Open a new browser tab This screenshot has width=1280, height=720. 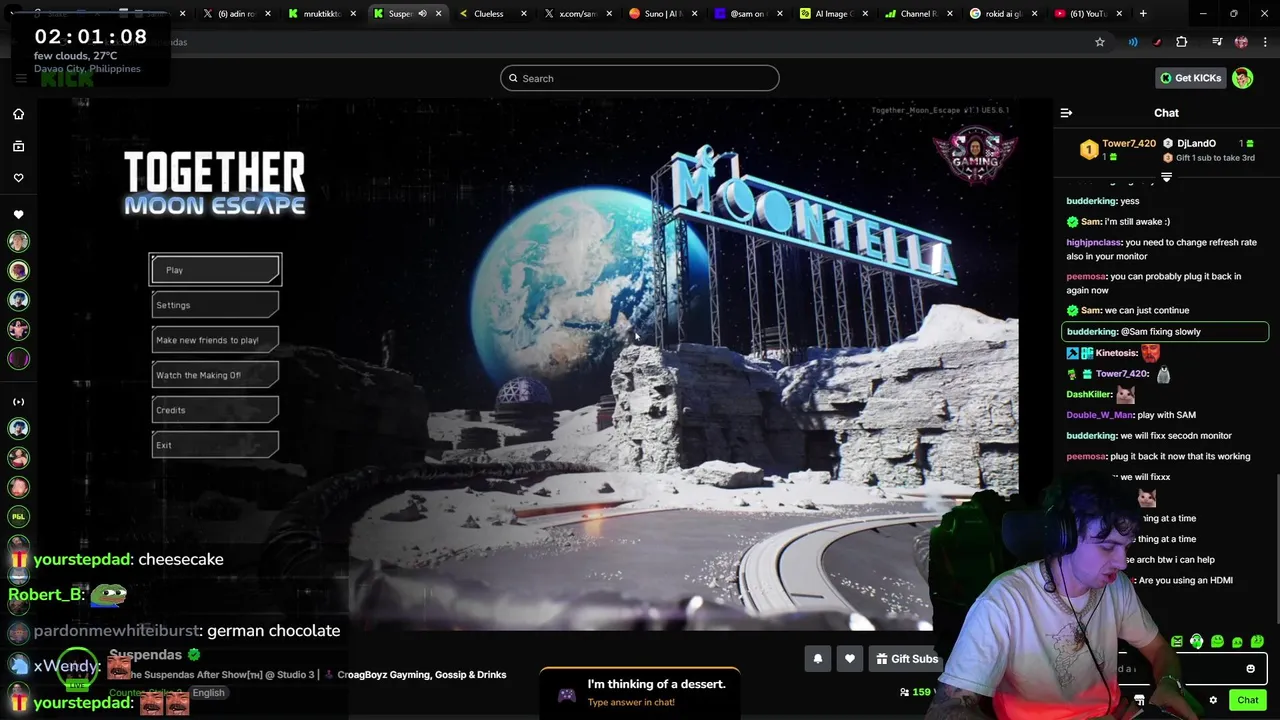pos(1143,14)
